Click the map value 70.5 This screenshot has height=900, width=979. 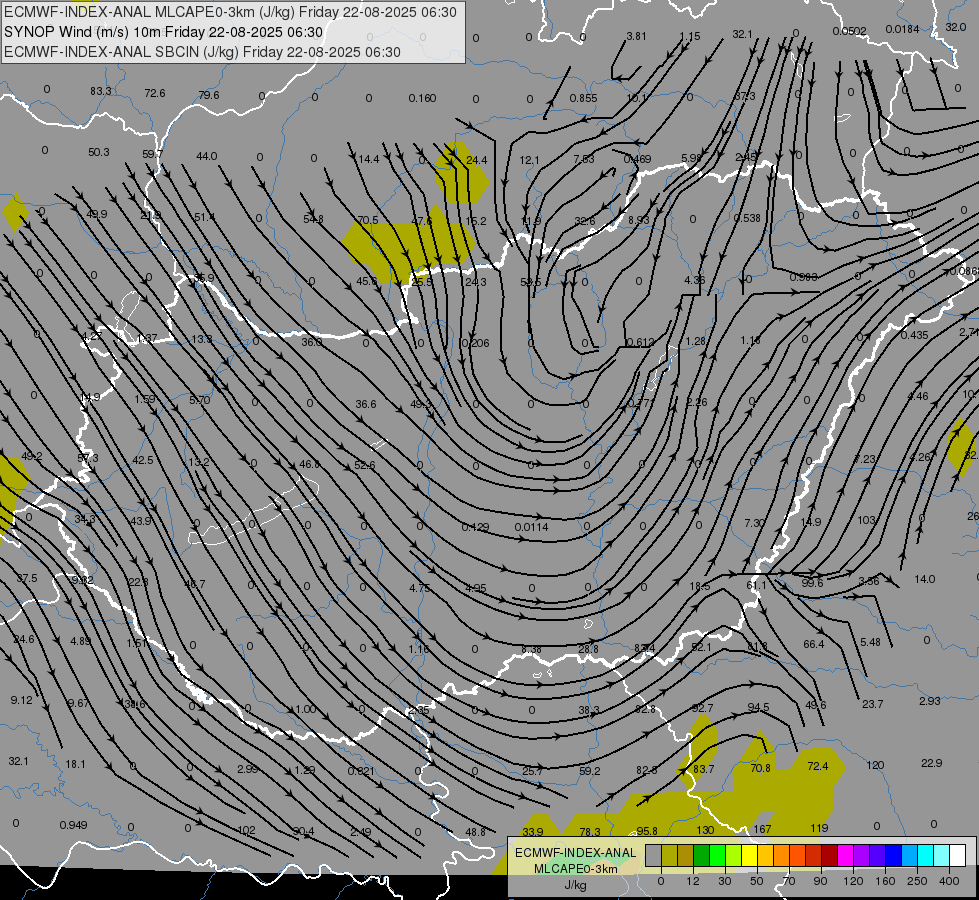coord(368,220)
